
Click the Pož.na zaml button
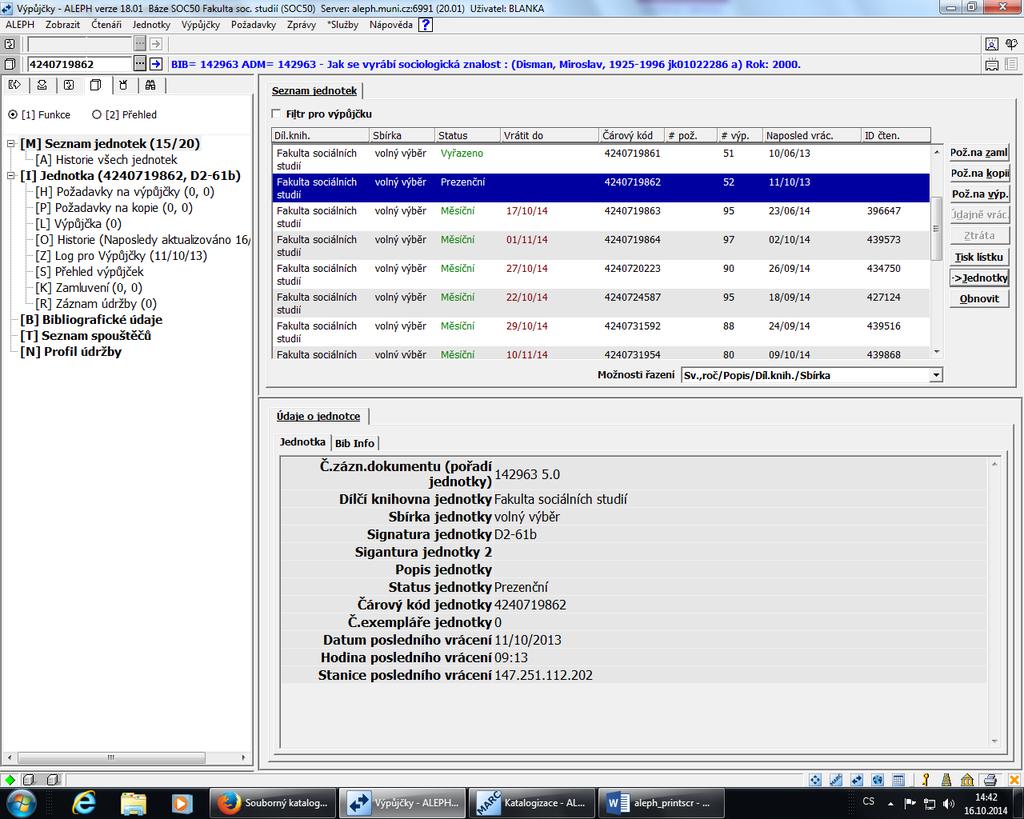tap(979, 152)
